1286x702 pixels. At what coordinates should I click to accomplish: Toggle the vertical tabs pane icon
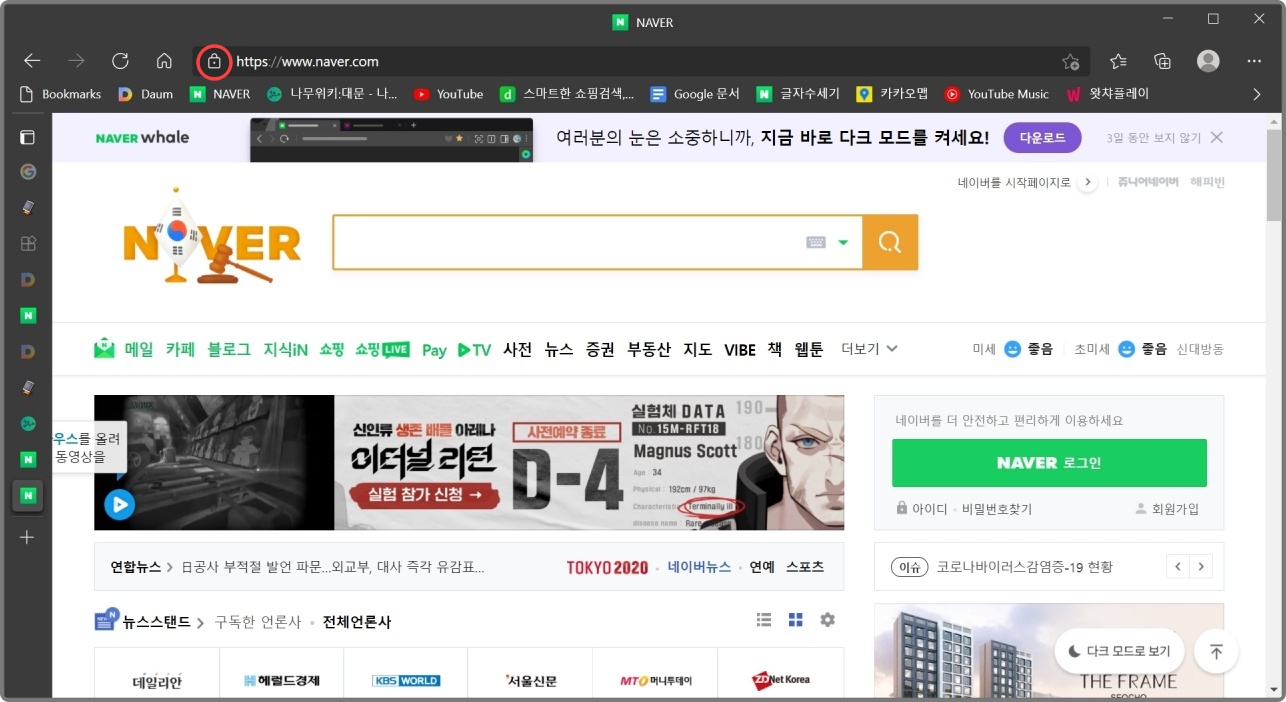27,137
